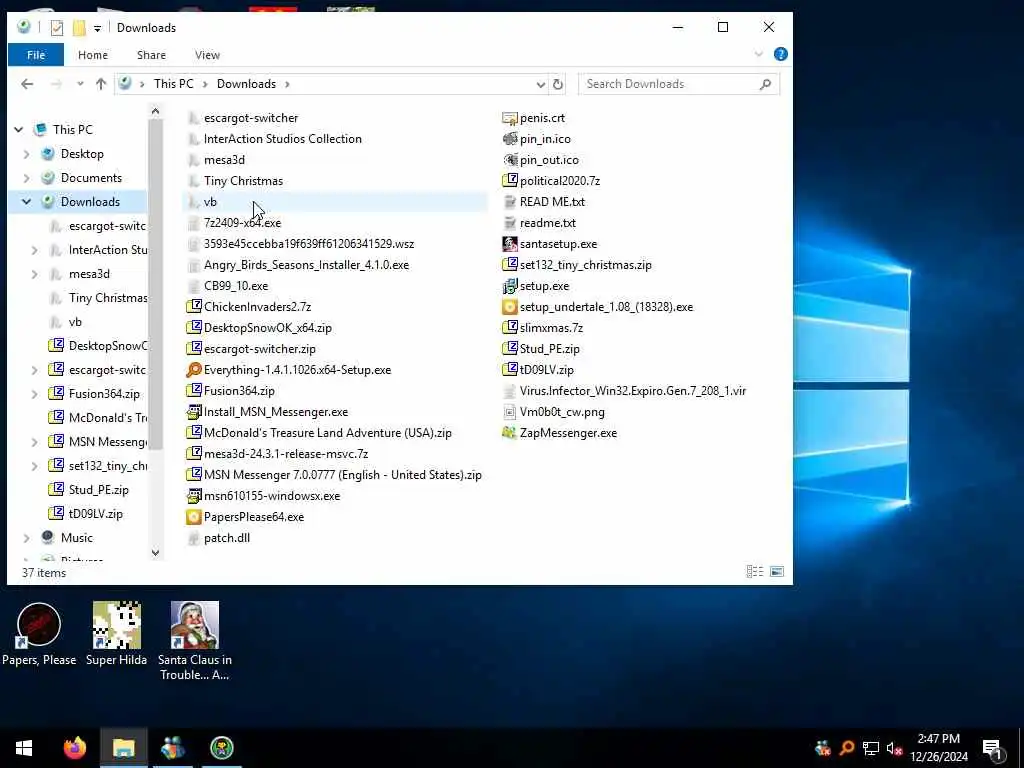Collapse the Downloads tree node
Viewport: 1024px width, 768px height.
26,202
